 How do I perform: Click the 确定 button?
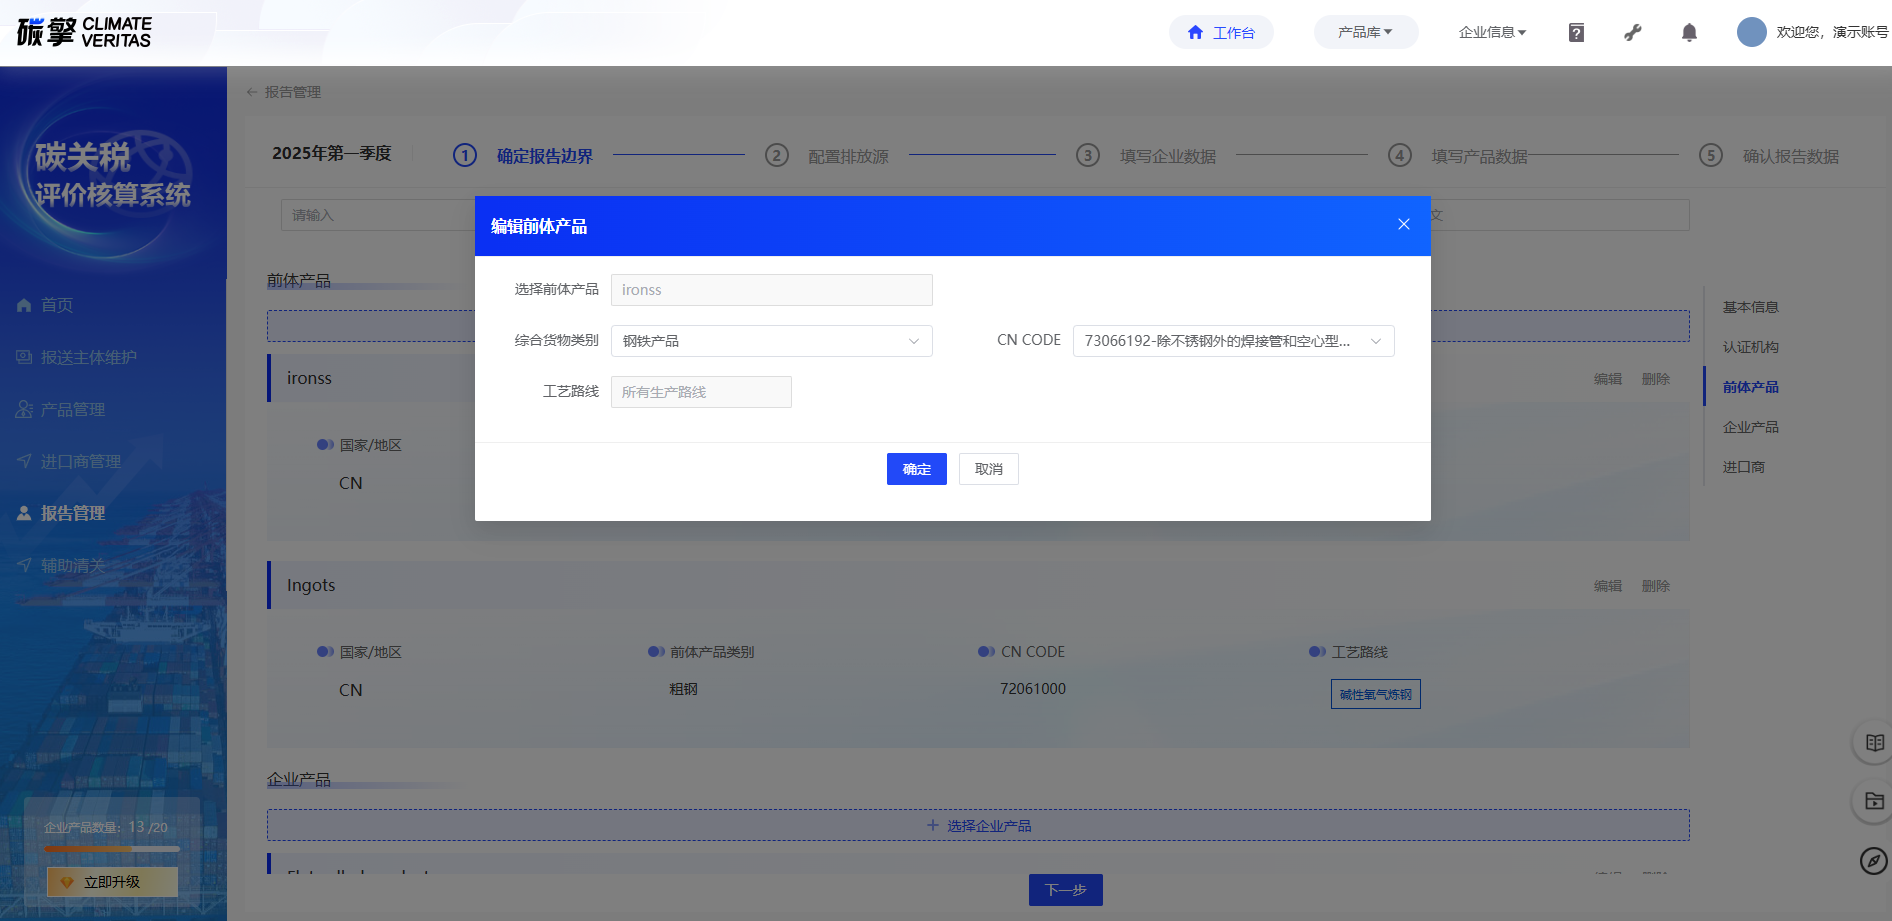[x=916, y=469]
